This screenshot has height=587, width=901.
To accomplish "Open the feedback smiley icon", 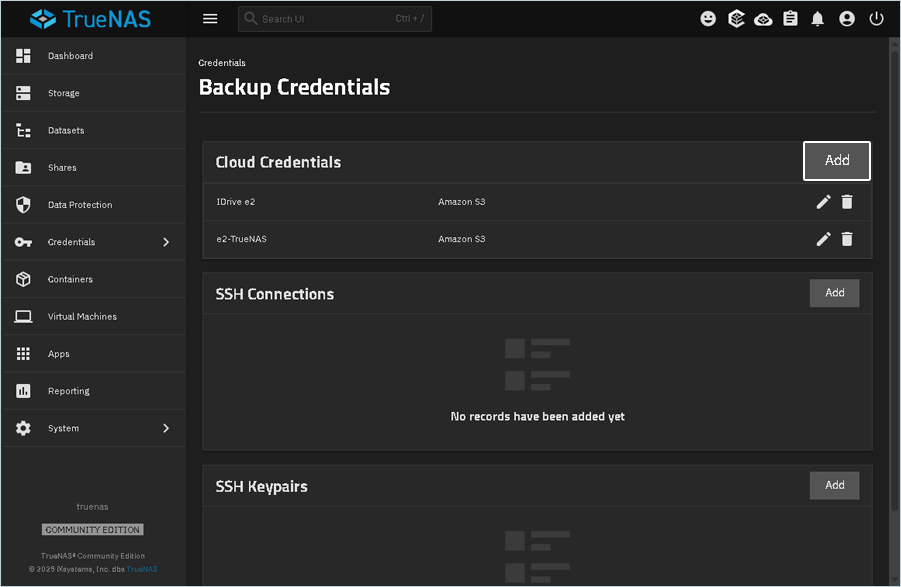I will pyautogui.click(x=708, y=19).
